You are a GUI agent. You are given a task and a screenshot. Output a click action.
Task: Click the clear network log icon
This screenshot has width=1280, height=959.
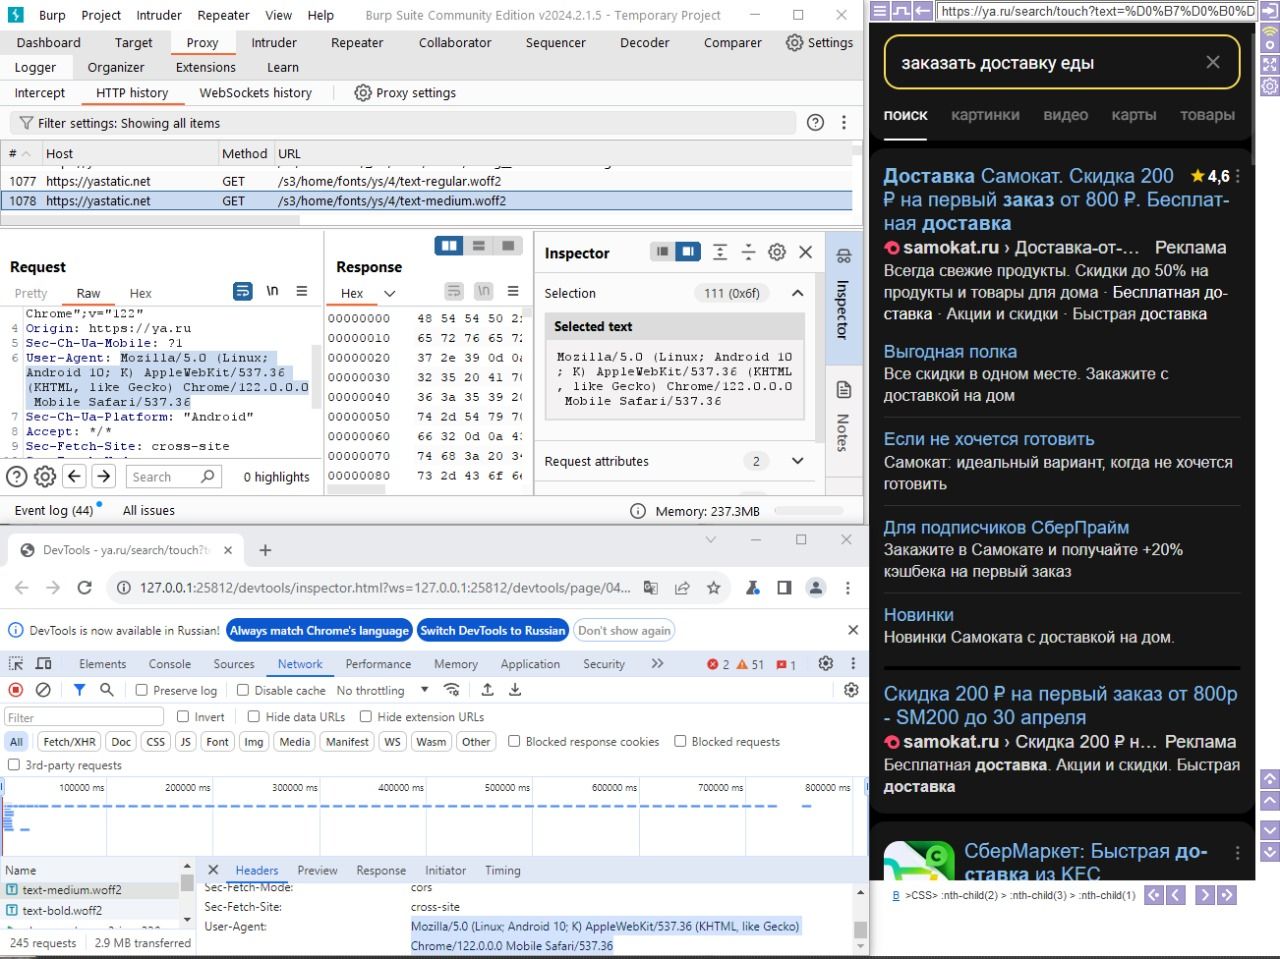pos(43,690)
